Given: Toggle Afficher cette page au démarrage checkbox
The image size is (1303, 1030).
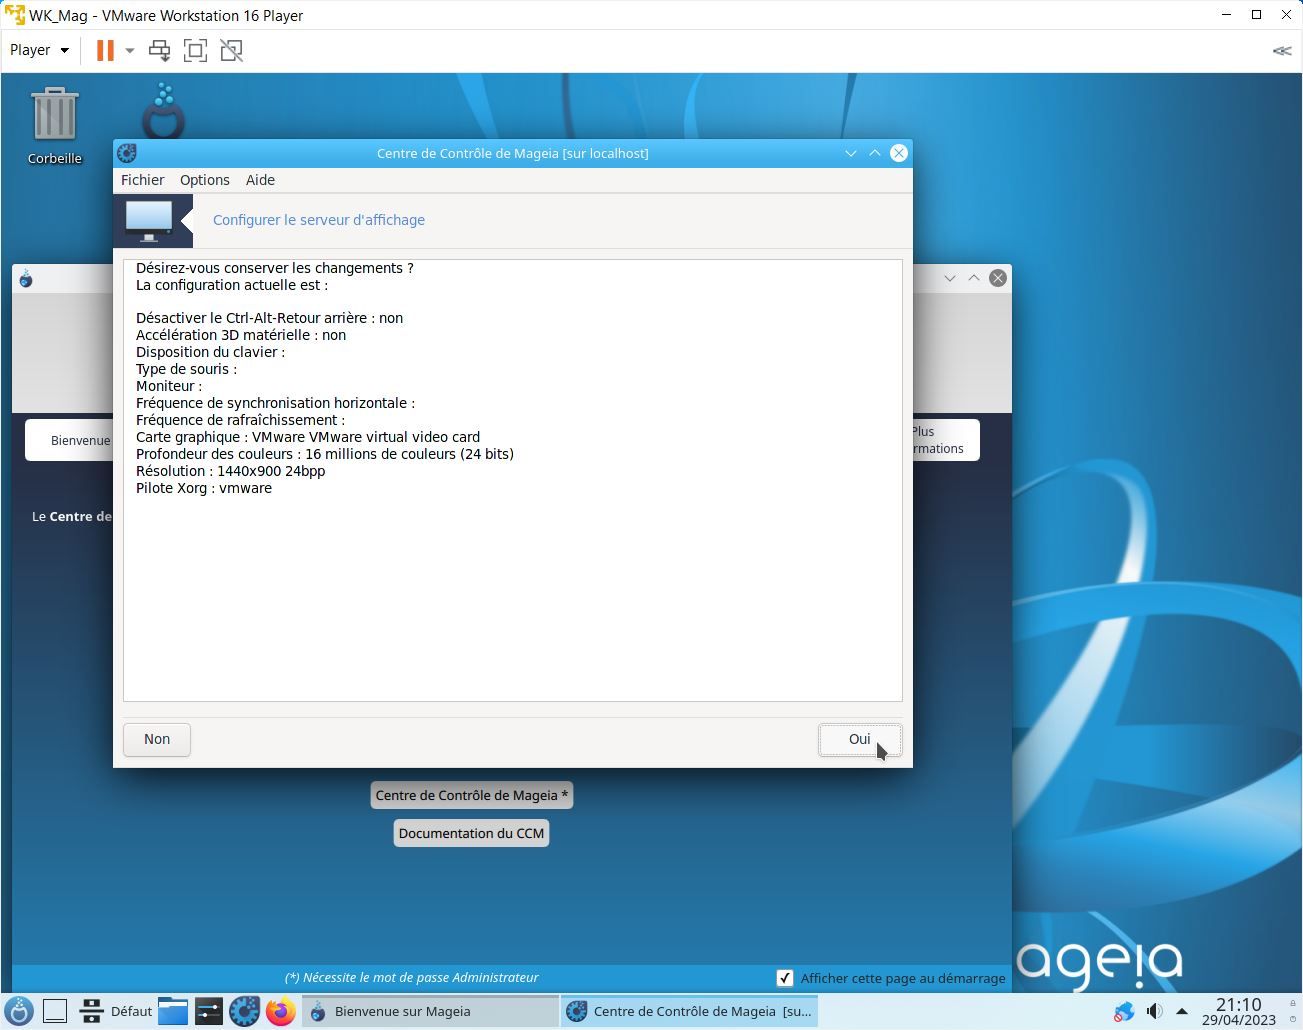Looking at the screenshot, I should pyautogui.click(x=785, y=978).
